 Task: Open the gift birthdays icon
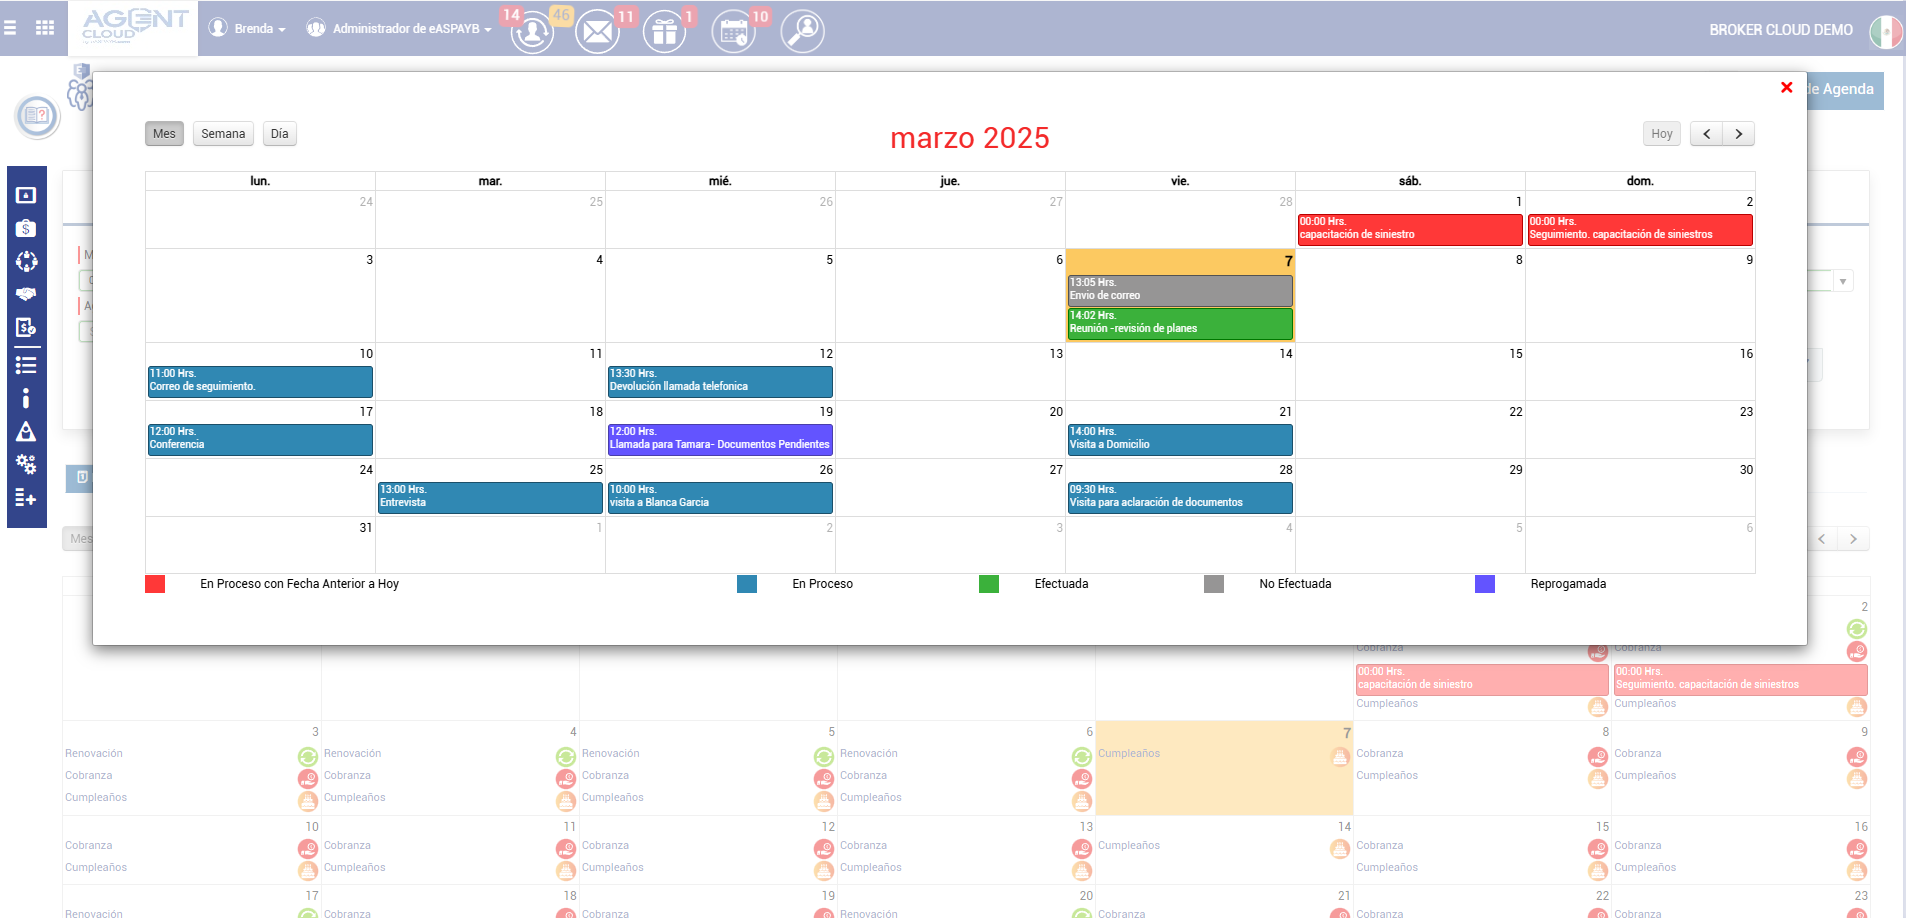[664, 31]
